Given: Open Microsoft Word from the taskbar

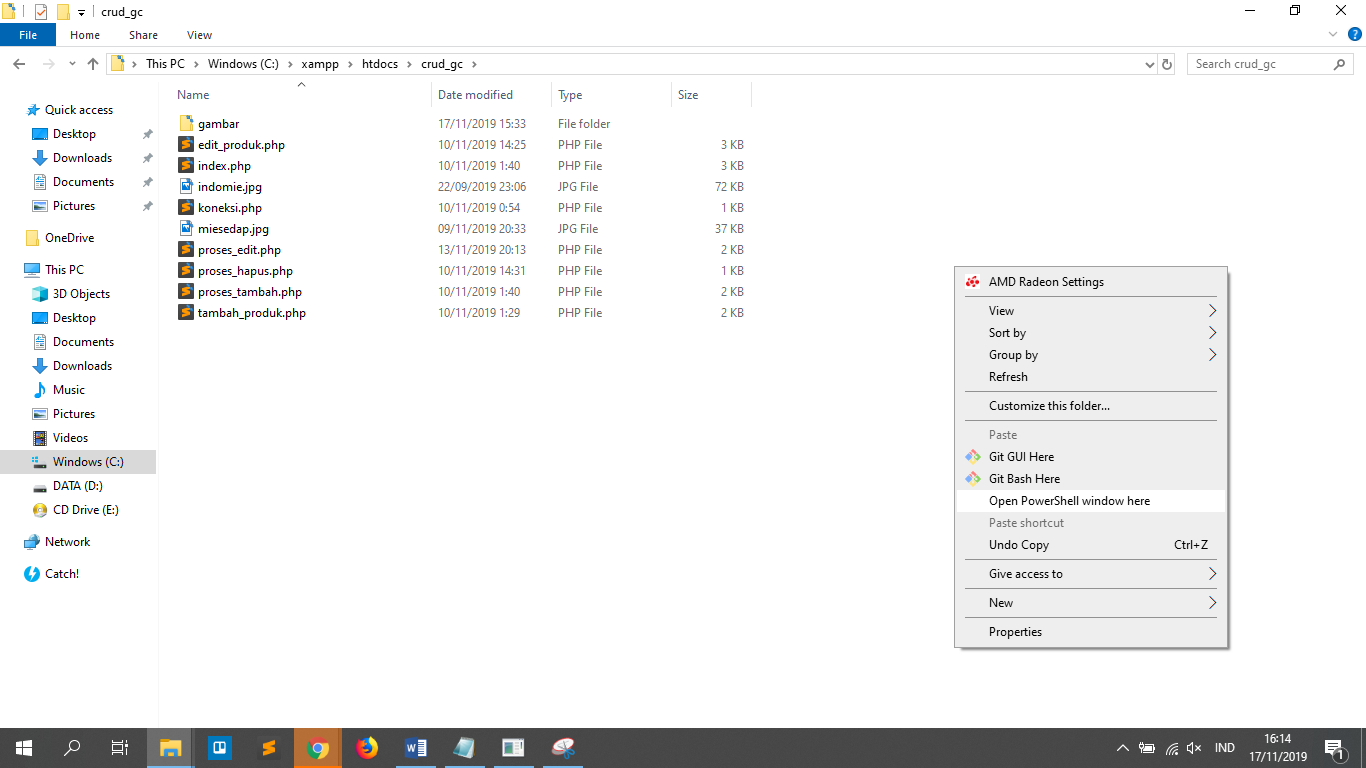Looking at the screenshot, I should point(416,748).
